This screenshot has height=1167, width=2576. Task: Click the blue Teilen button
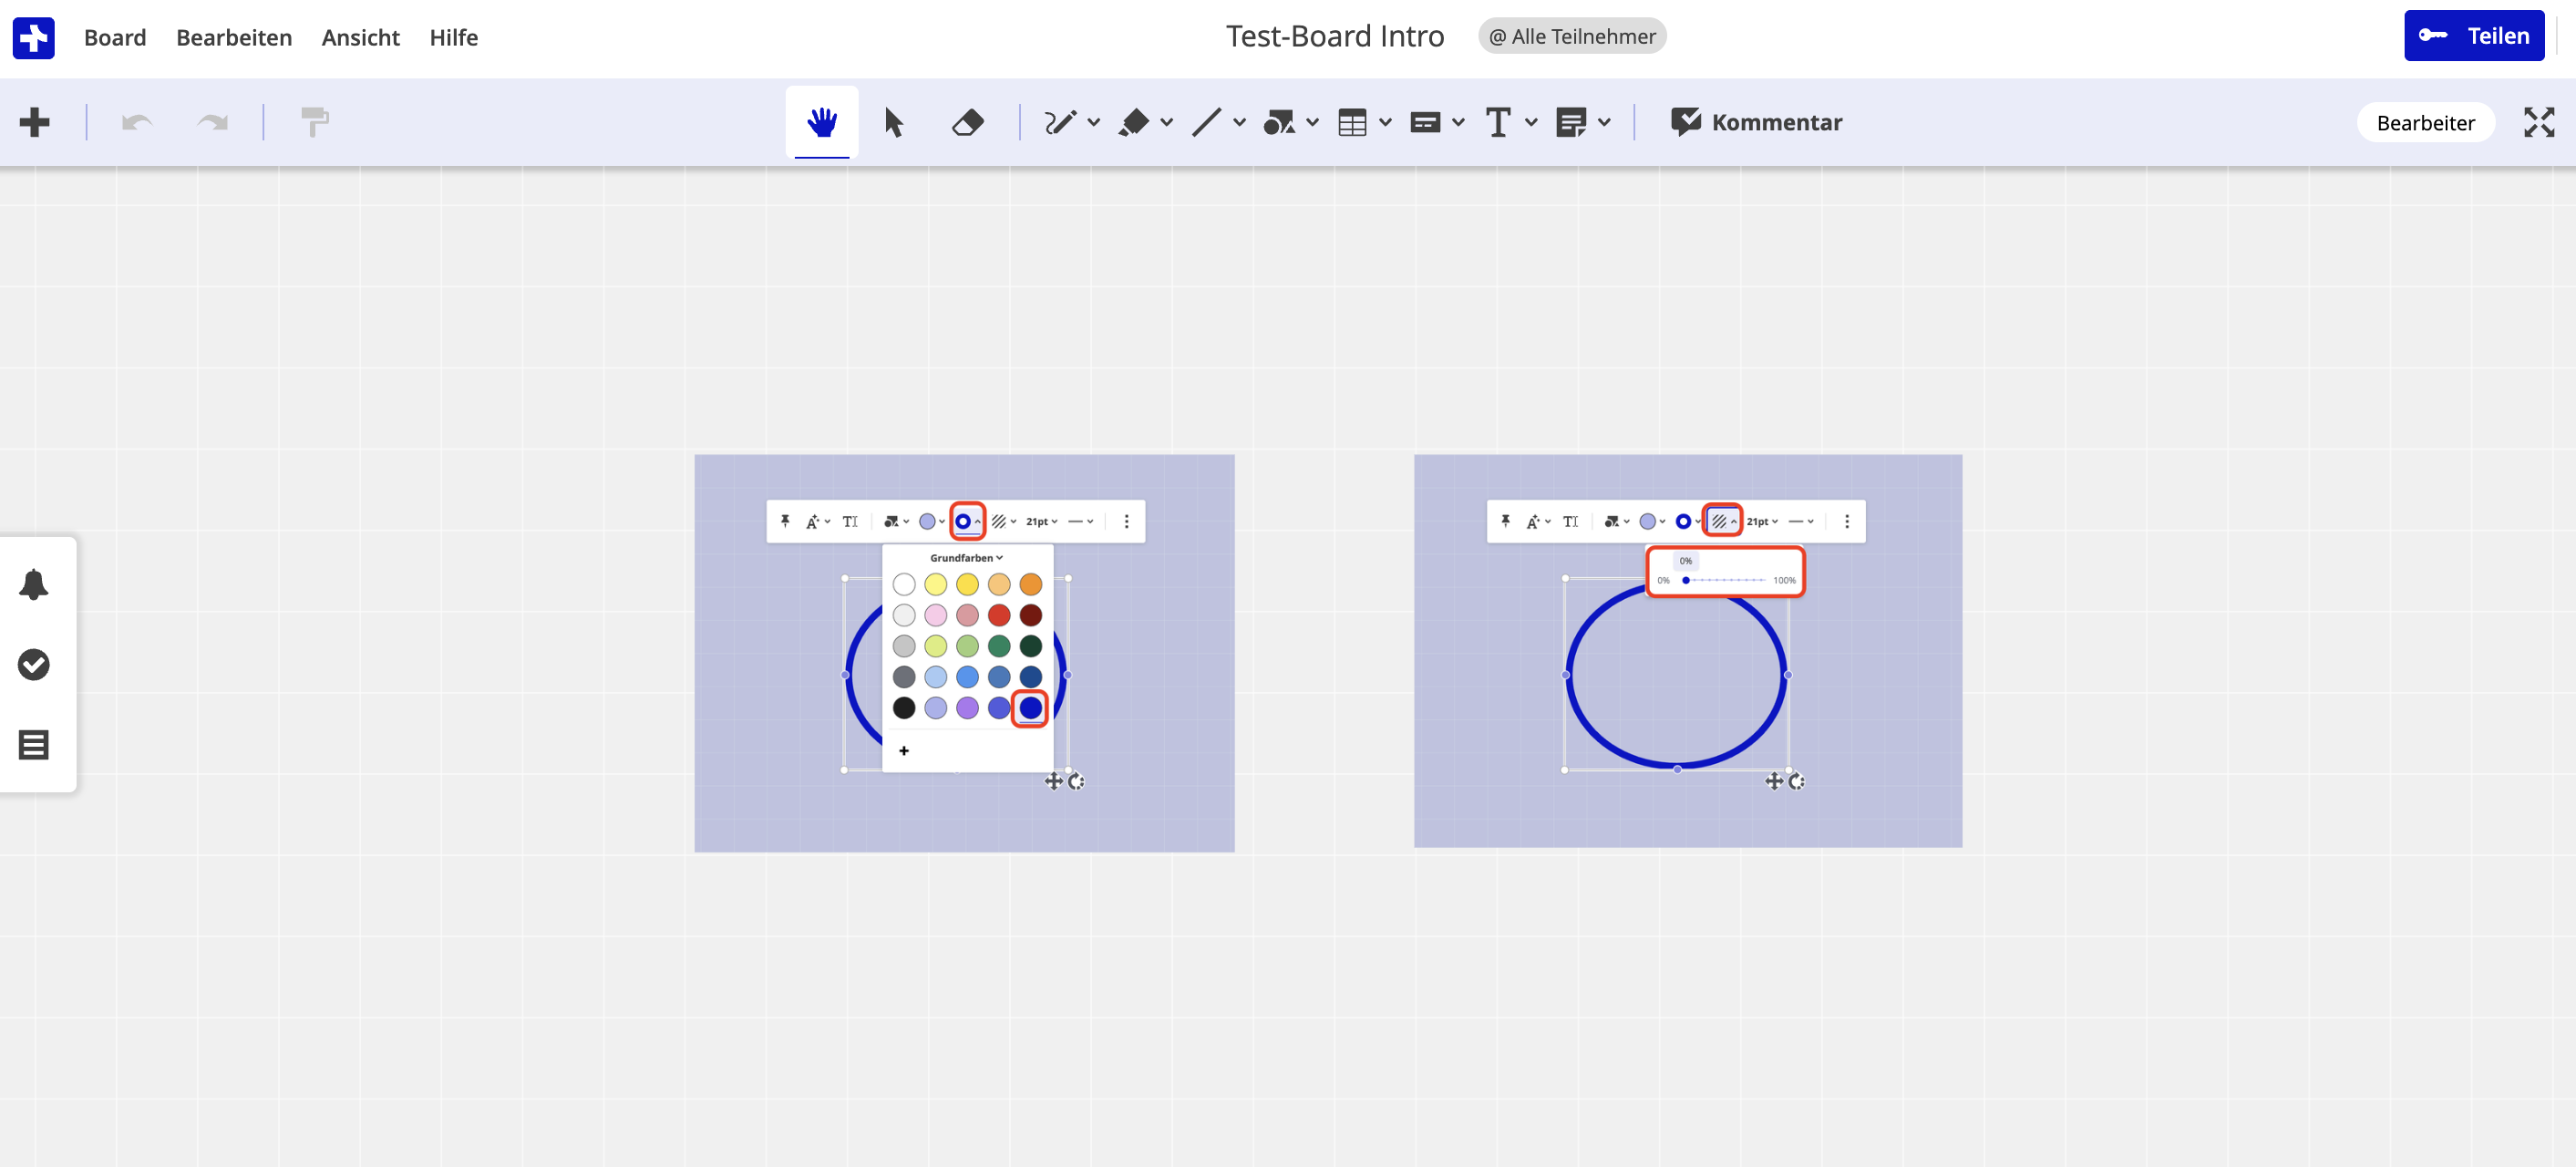(x=2474, y=35)
